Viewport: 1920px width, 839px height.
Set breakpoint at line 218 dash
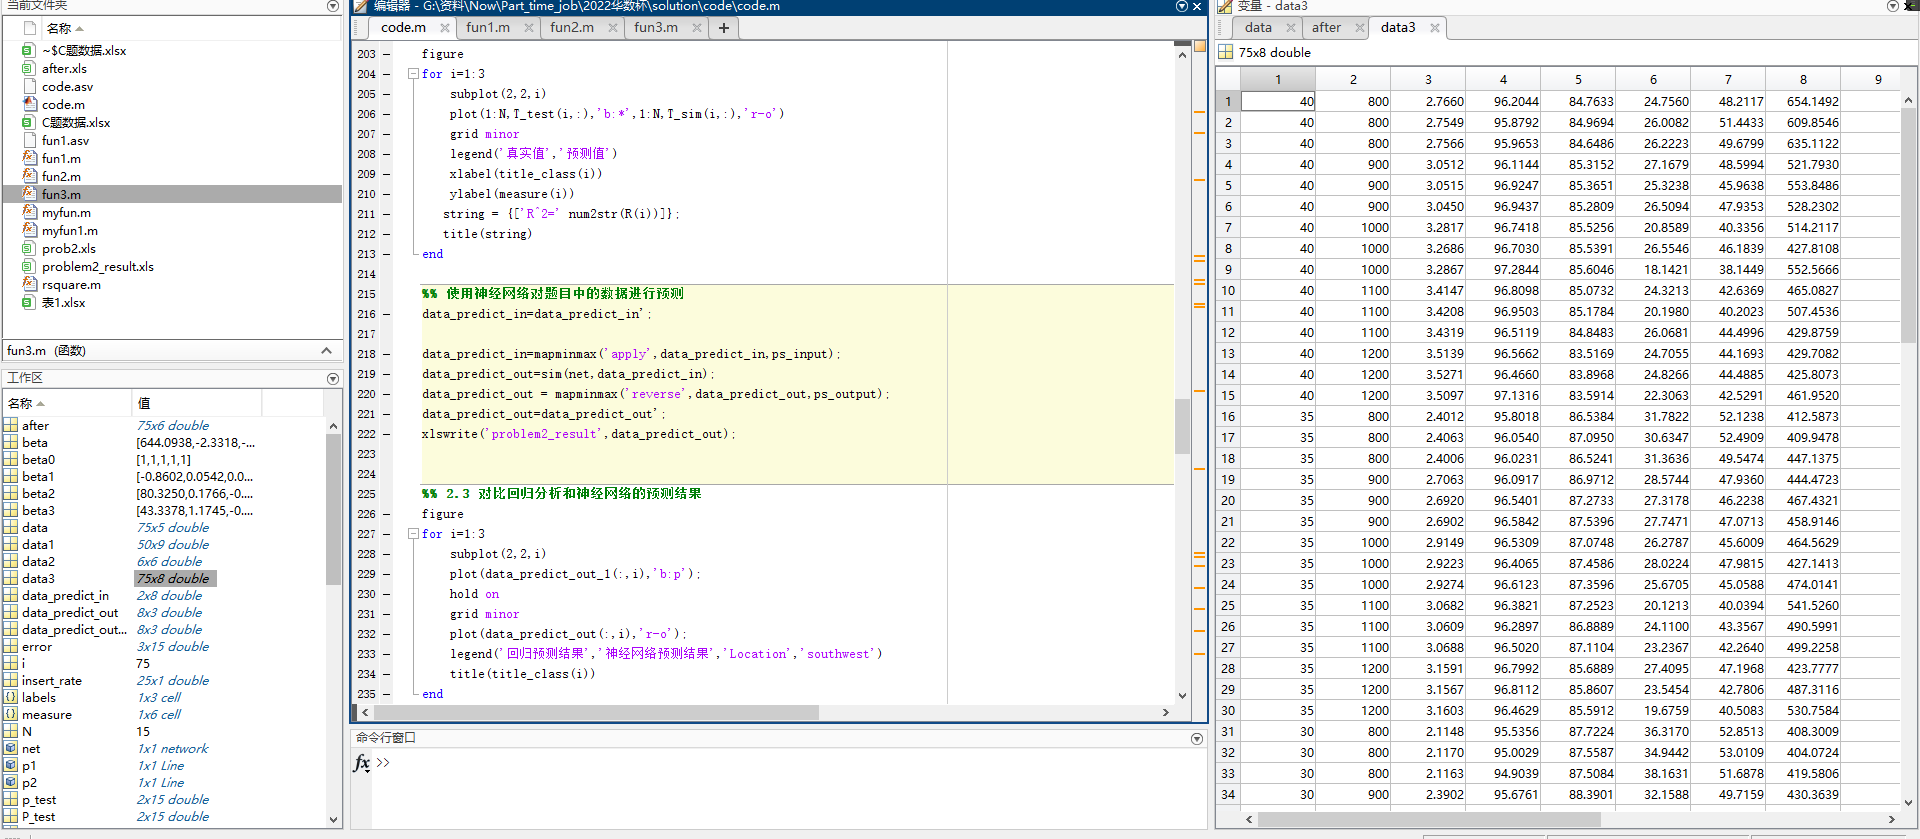point(387,354)
